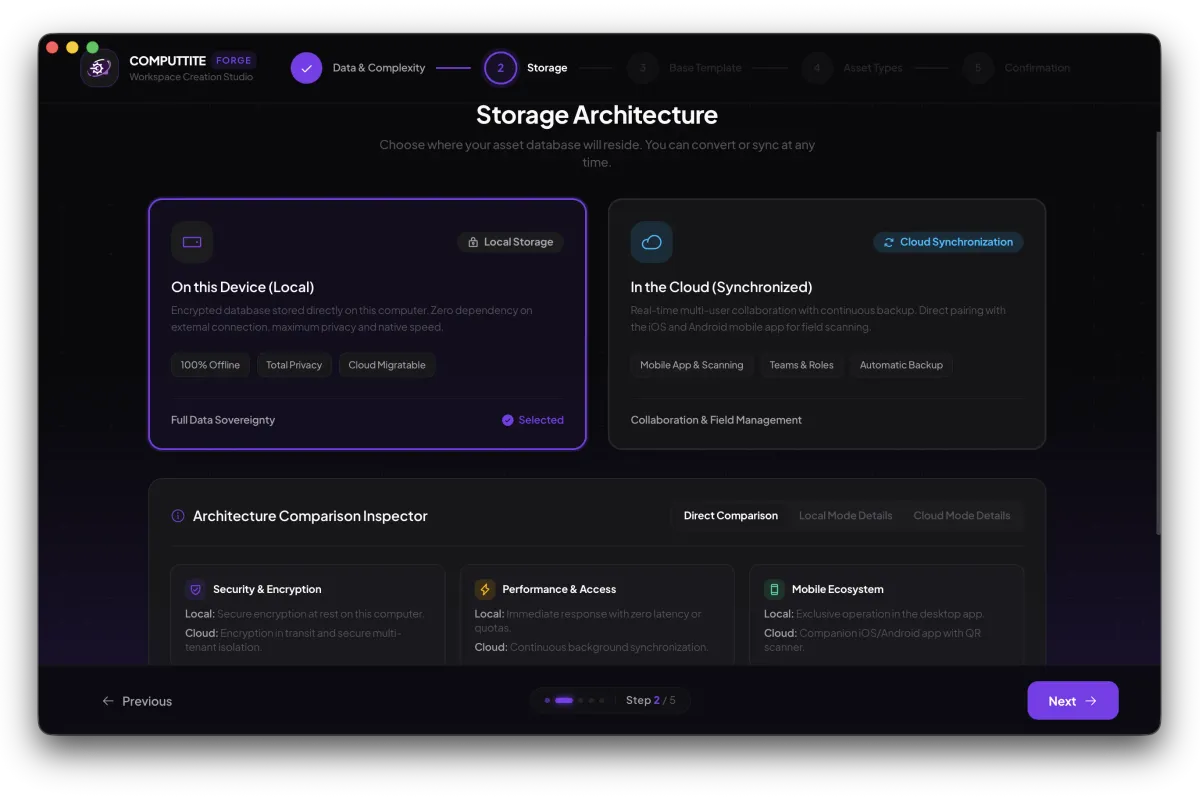
Task: Click the Workspace Creation Studio subtitle
Action: tap(191, 77)
